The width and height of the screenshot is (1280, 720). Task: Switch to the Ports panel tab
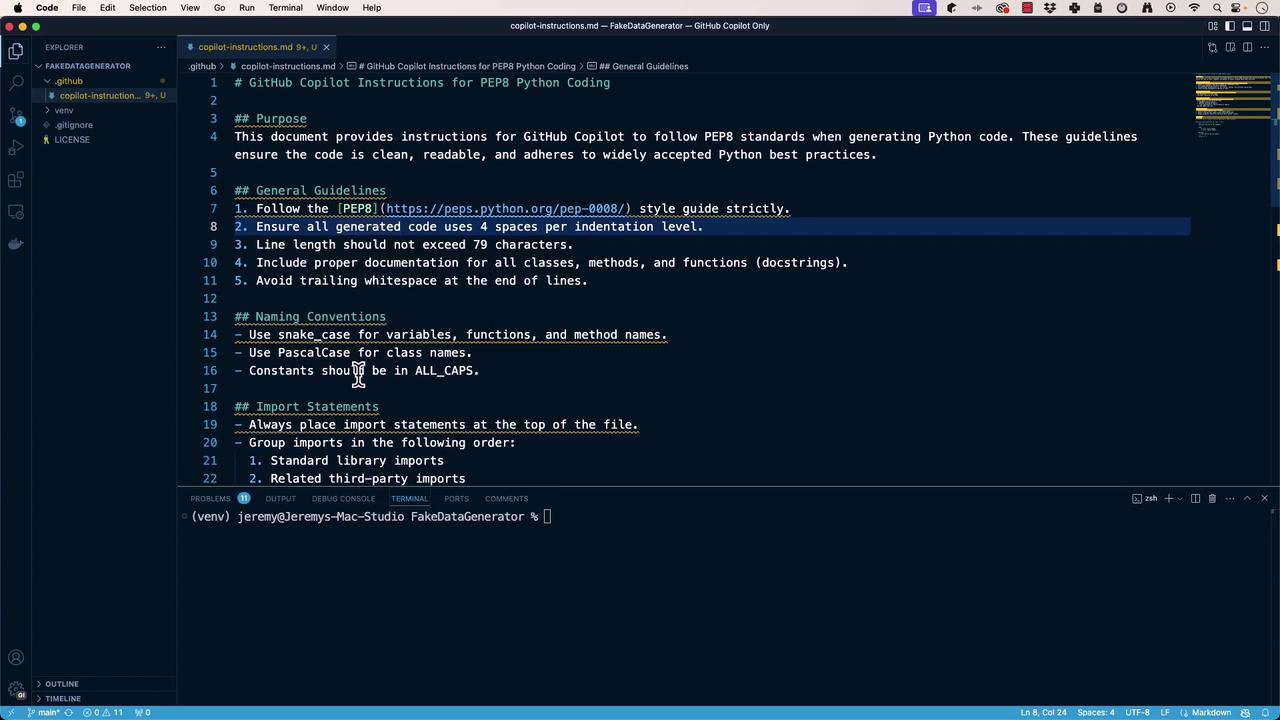(456, 498)
